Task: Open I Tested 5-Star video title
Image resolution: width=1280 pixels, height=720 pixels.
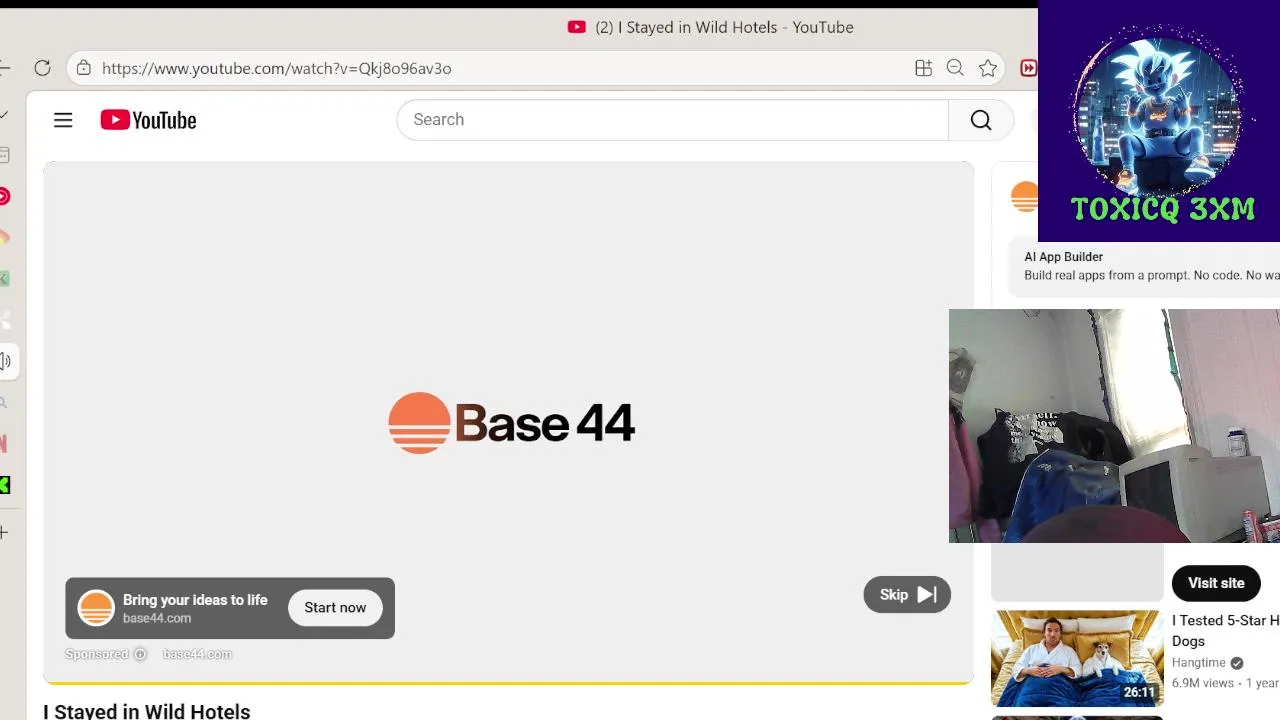Action: pos(1225,631)
